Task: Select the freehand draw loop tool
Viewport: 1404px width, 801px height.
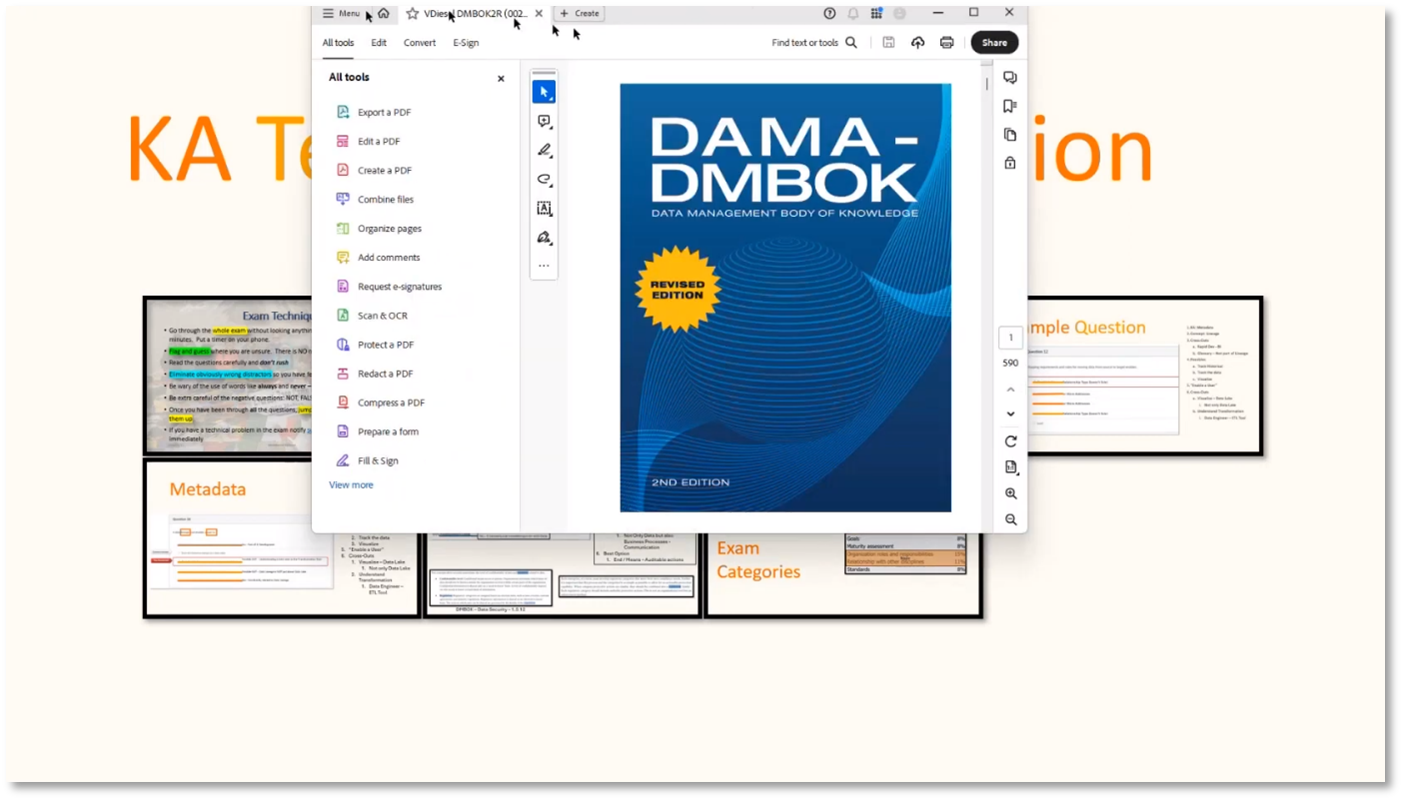Action: [x=544, y=179]
